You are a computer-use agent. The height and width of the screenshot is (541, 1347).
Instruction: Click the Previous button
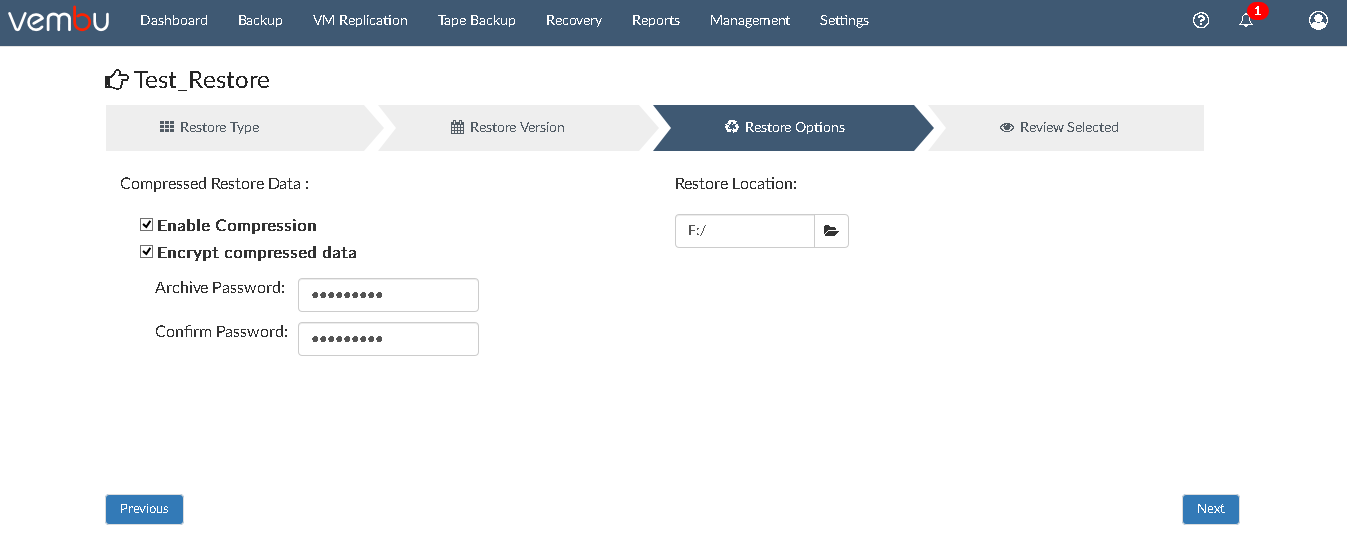[x=144, y=509]
